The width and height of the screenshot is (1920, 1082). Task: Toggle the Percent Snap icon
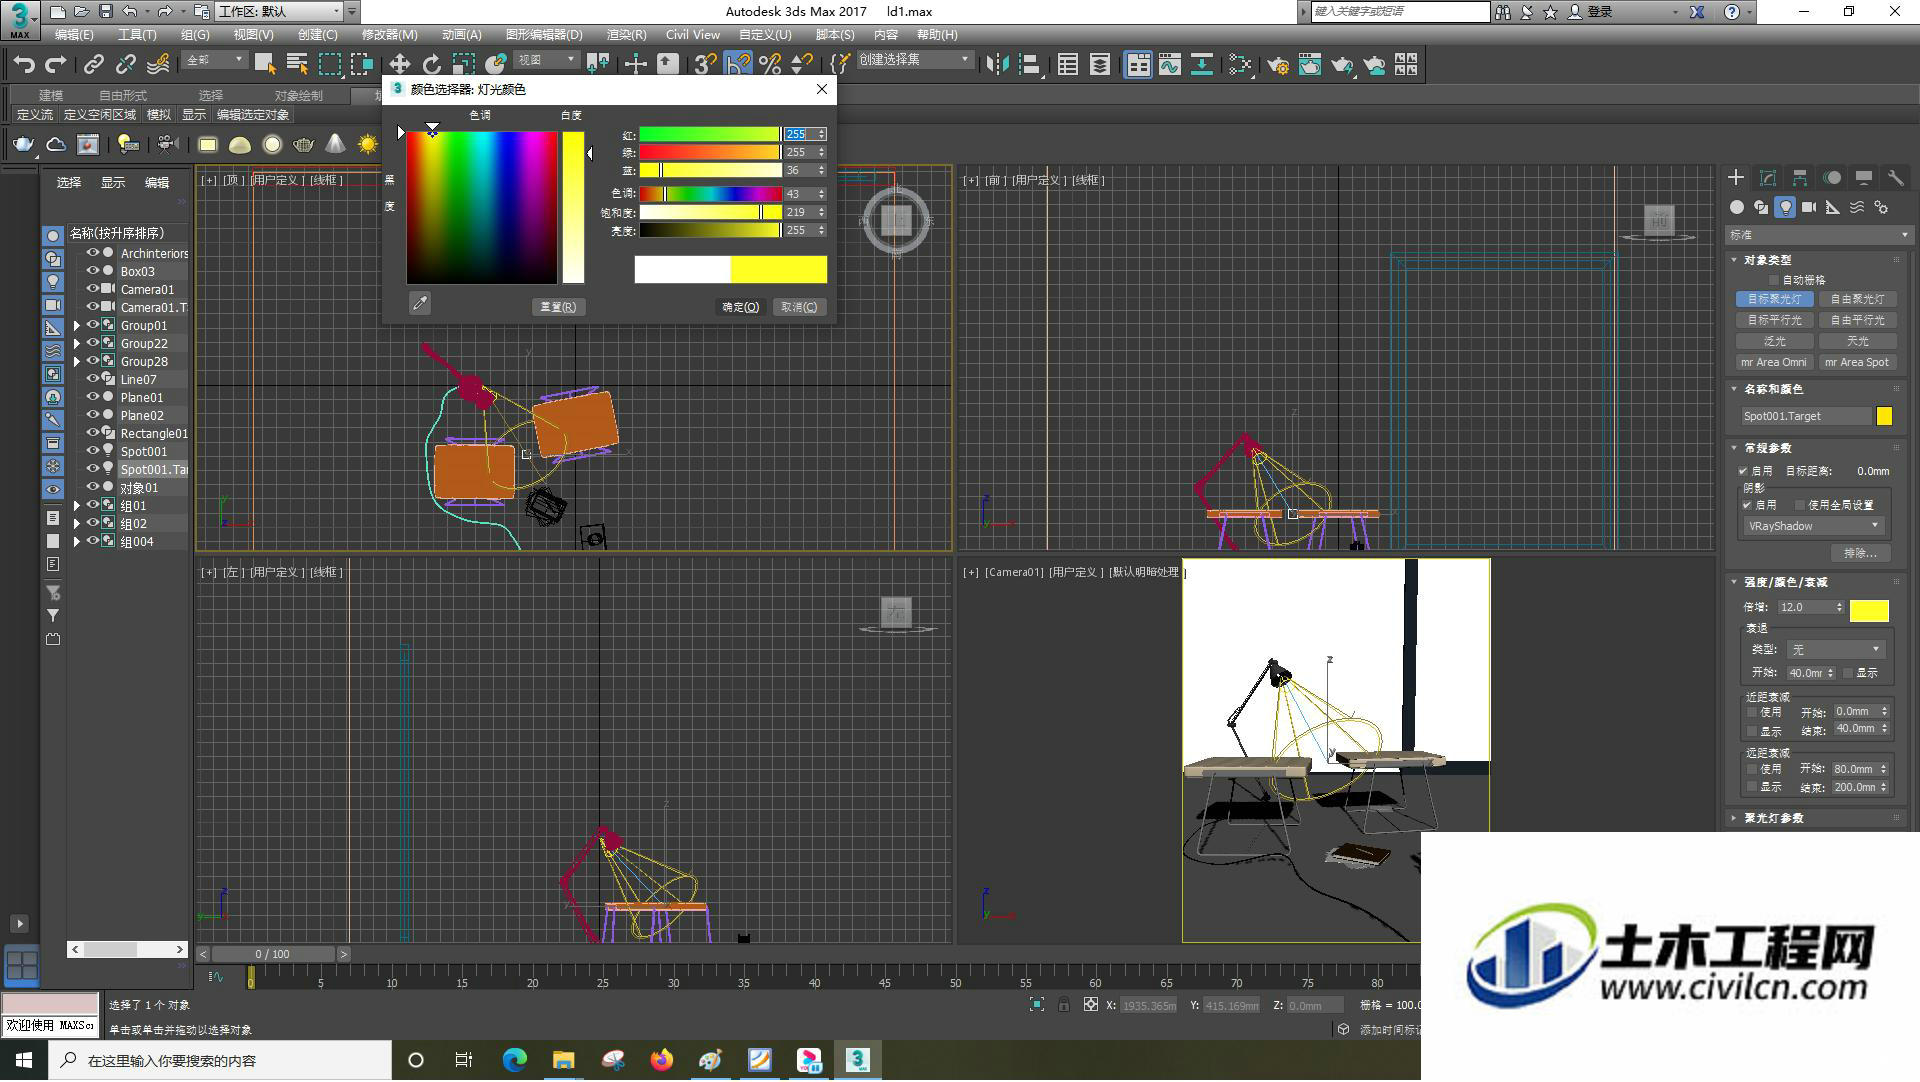coord(770,65)
